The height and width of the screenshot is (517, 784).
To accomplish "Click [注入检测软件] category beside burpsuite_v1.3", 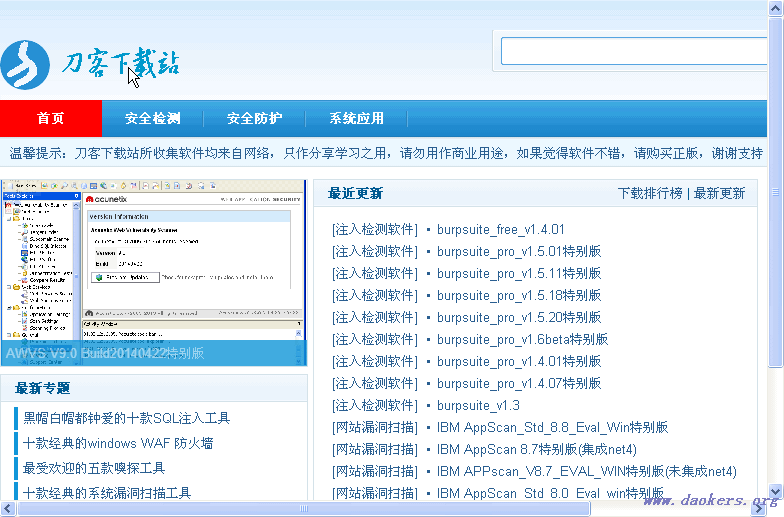I will [x=374, y=406].
